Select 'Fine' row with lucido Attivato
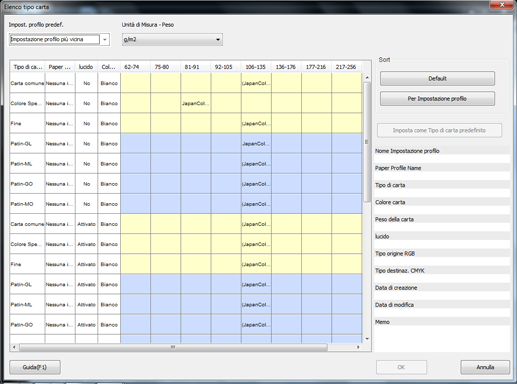 click(186, 264)
